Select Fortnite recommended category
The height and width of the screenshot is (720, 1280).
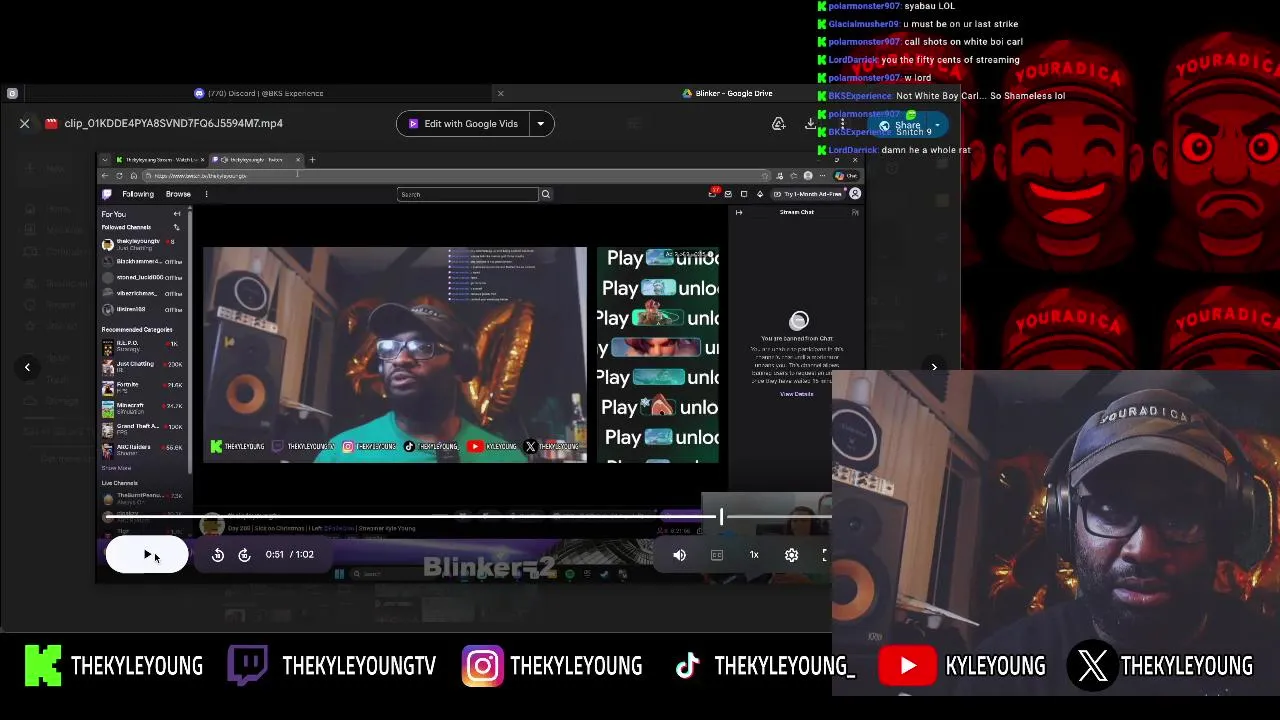142,386
